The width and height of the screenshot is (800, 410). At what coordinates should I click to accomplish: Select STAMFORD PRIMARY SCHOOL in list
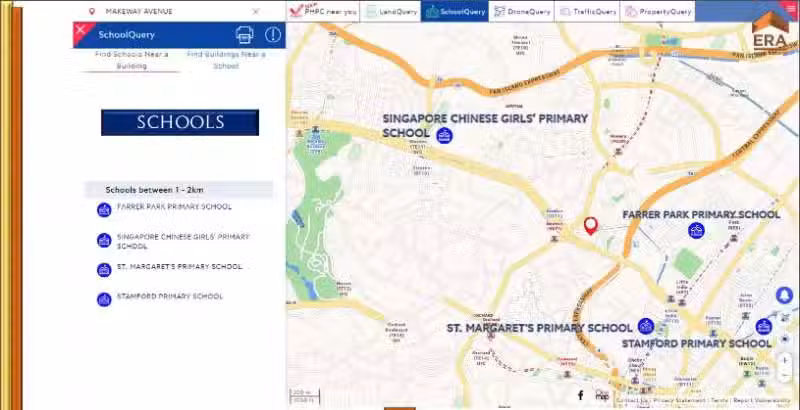click(x=170, y=296)
